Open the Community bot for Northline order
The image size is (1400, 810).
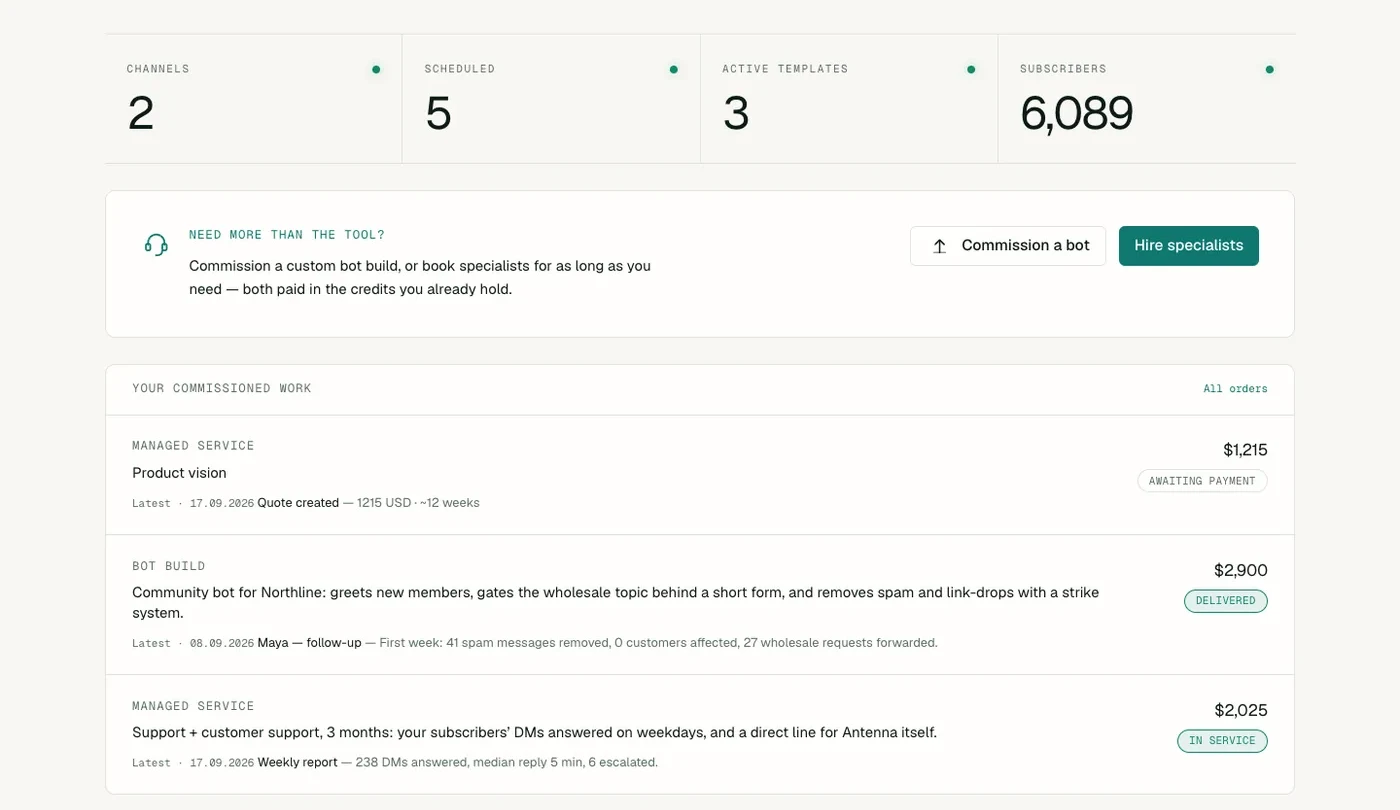click(700, 605)
